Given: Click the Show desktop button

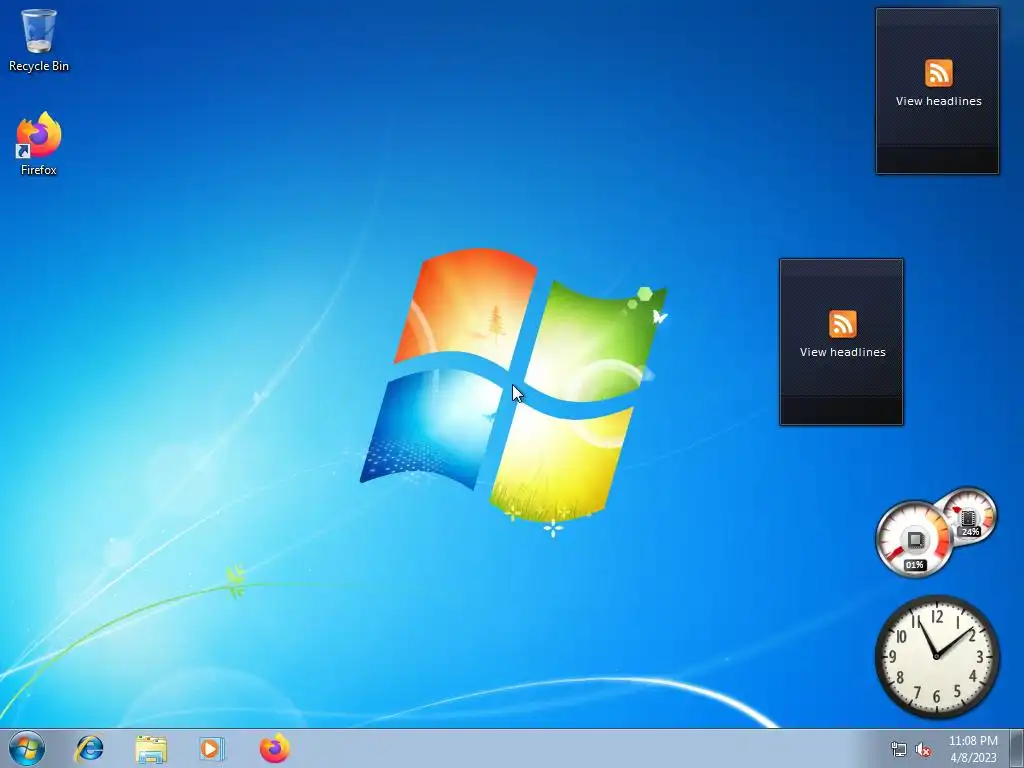Looking at the screenshot, I should coord(1017,748).
